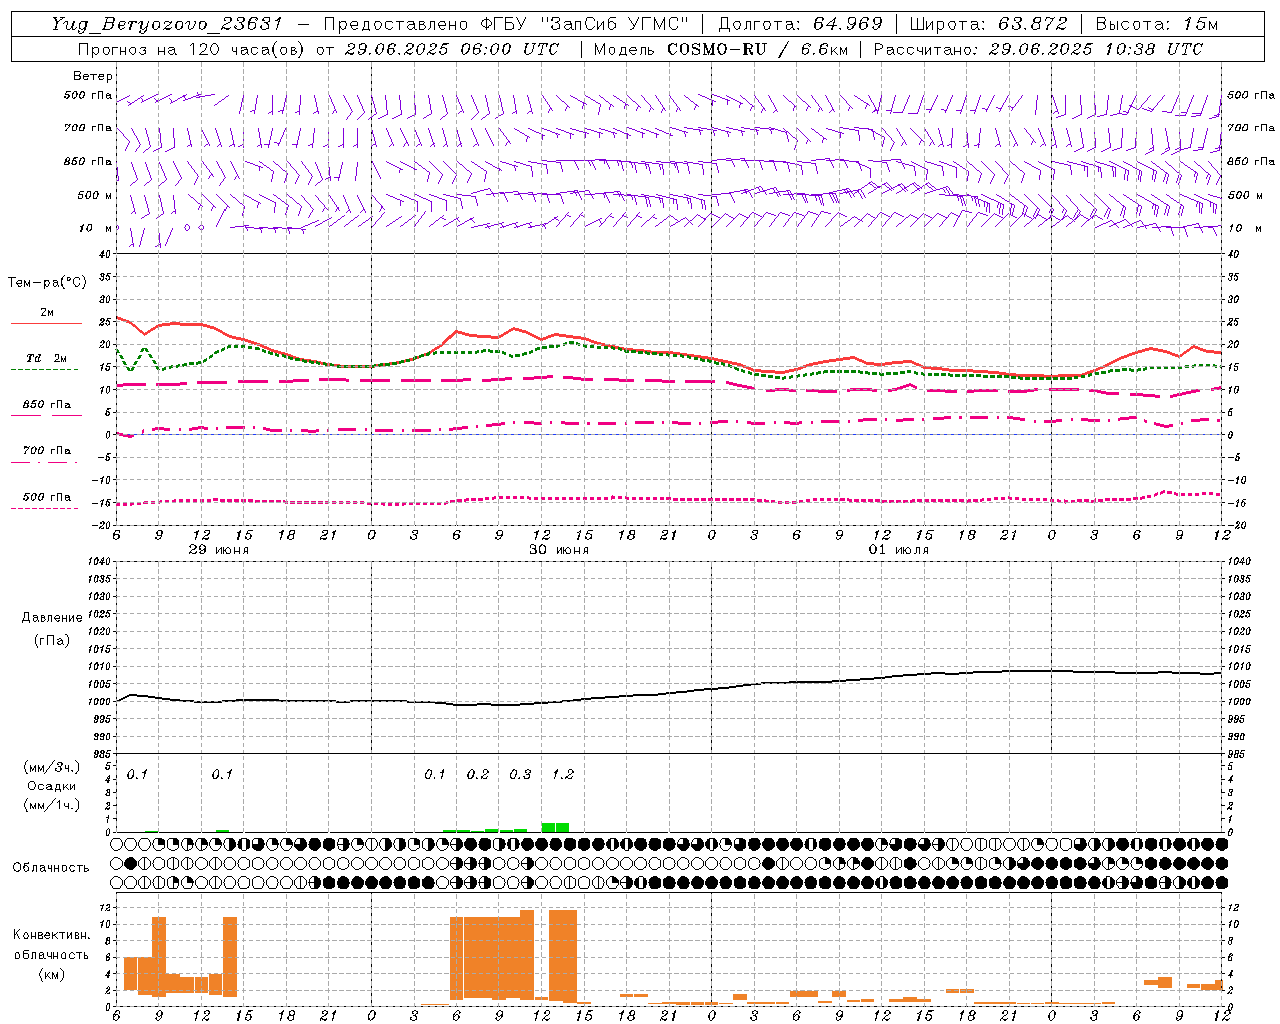Click the precipitation value "1.2"
This screenshot has height=1024, width=1280.
coord(563,774)
